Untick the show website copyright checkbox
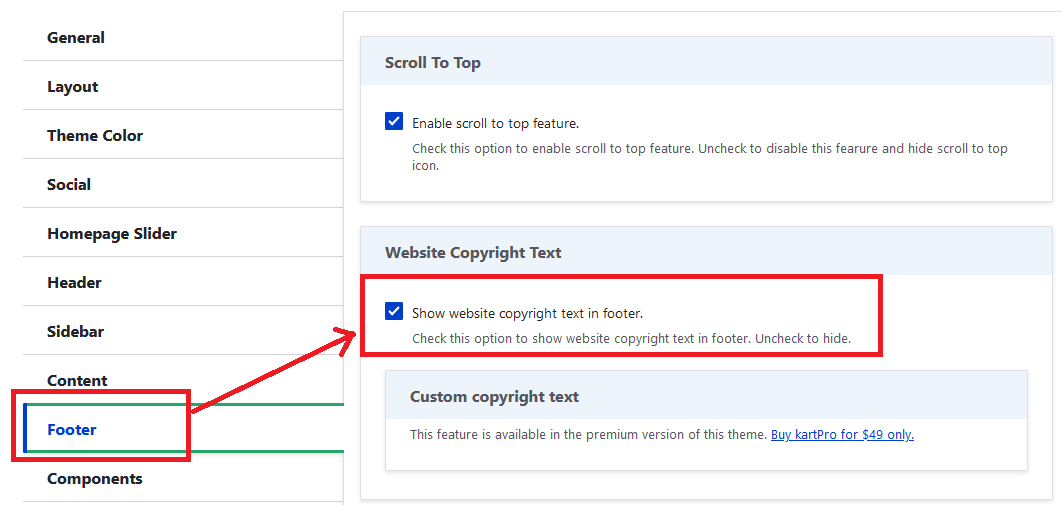1062x505 pixels. click(394, 312)
